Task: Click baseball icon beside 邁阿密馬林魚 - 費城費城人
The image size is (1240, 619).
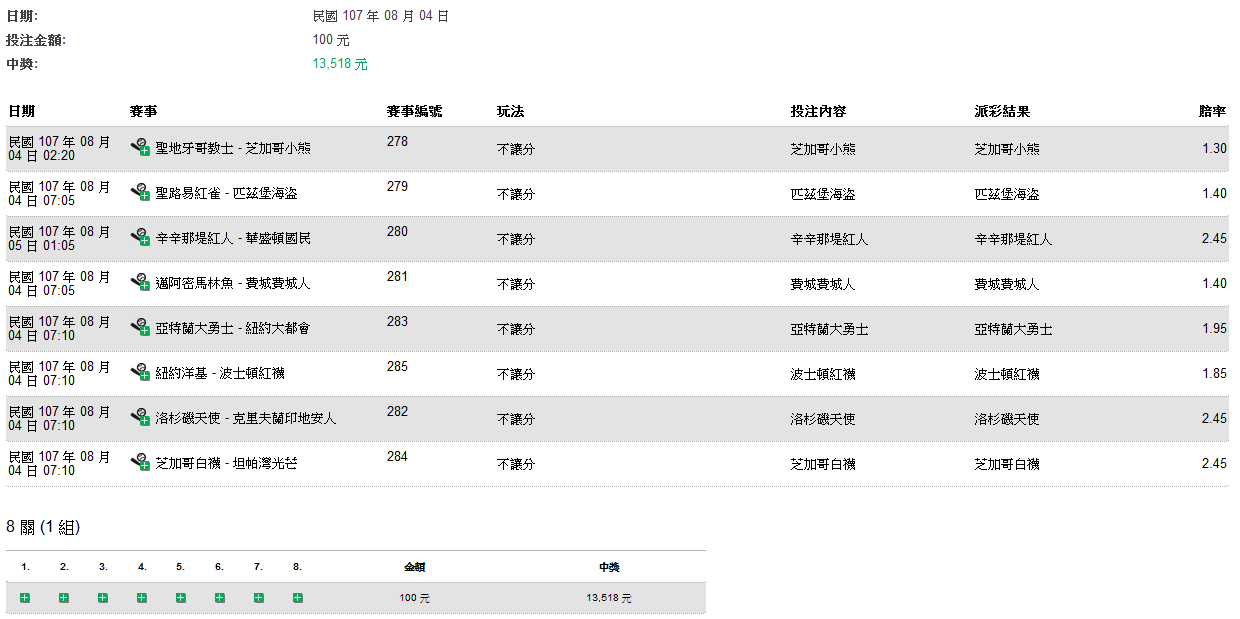Action: tap(140, 282)
